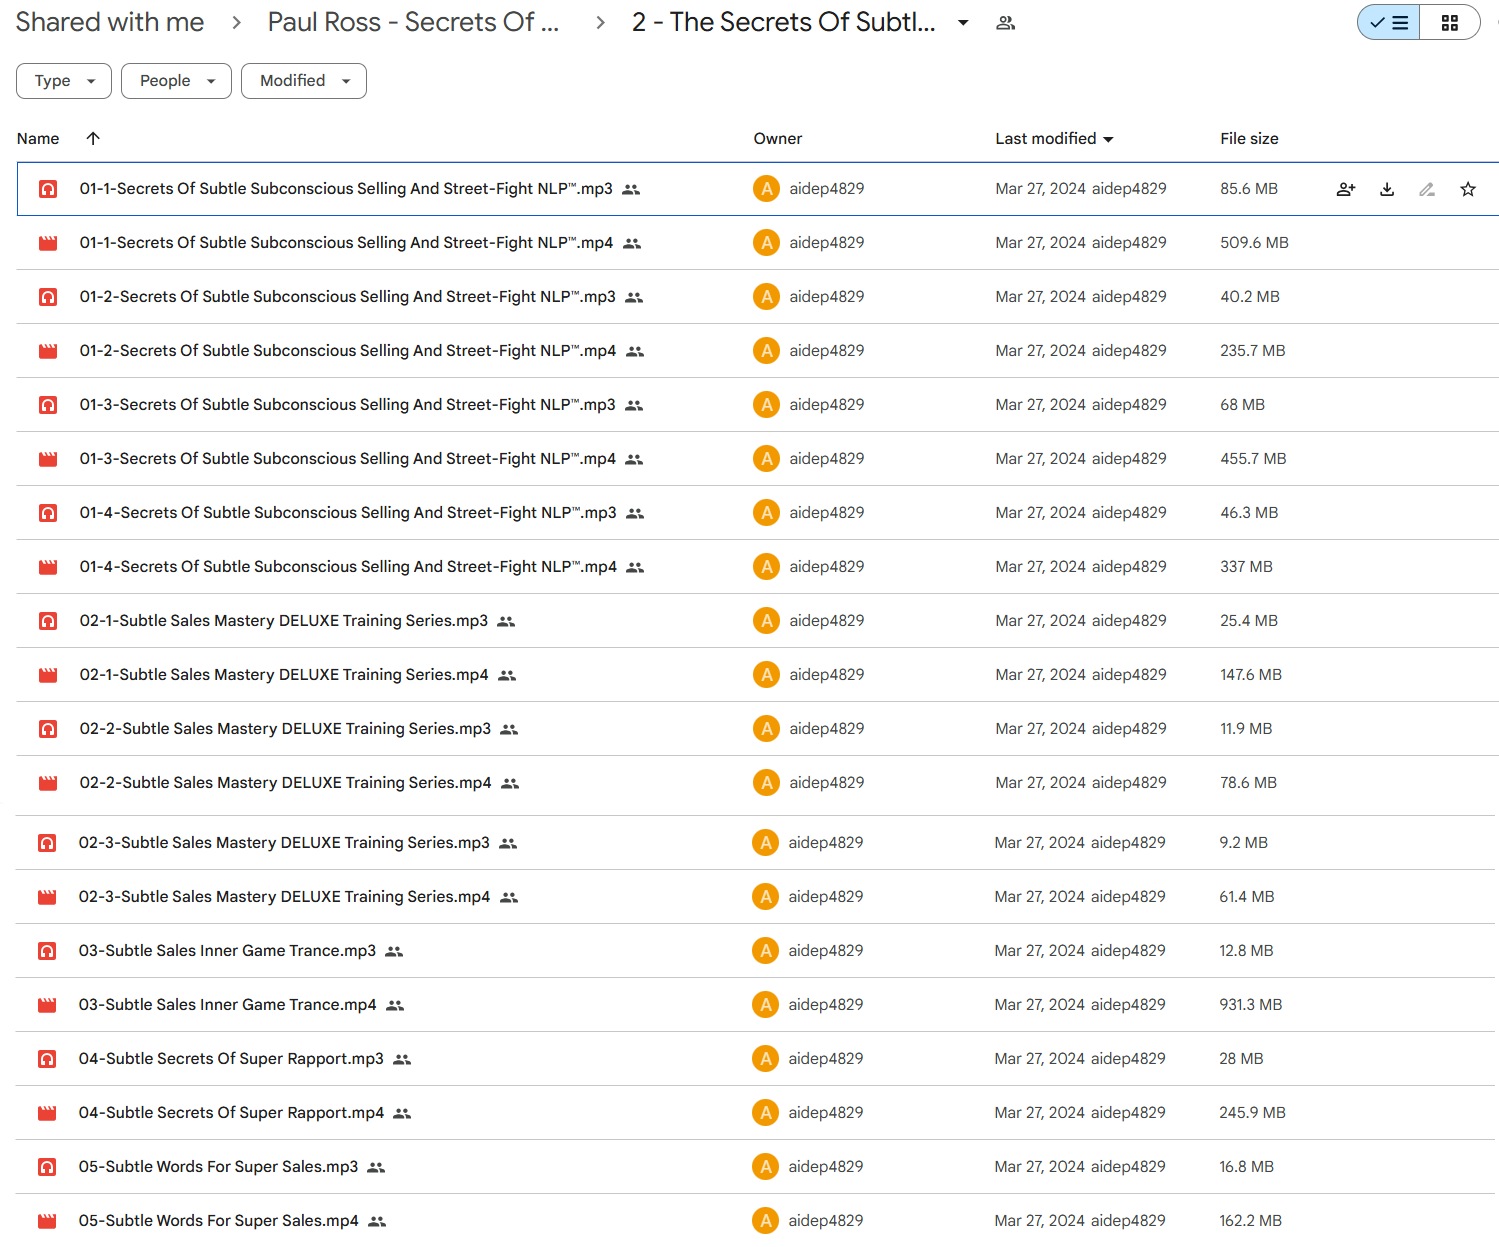1499x1247 pixels.
Task: Open the People filter dropdown
Action: pyautogui.click(x=176, y=81)
